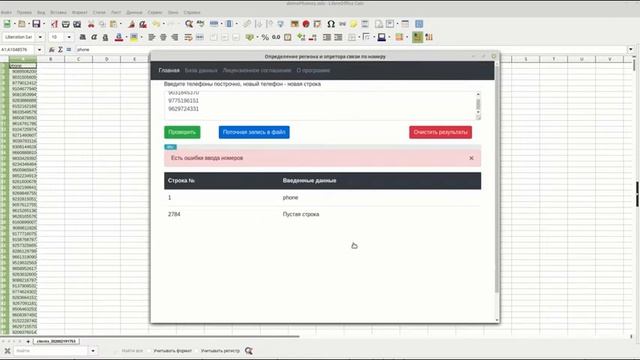Click the Open file folder icon in Calc
The image size is (640, 360).
coord(22,24)
